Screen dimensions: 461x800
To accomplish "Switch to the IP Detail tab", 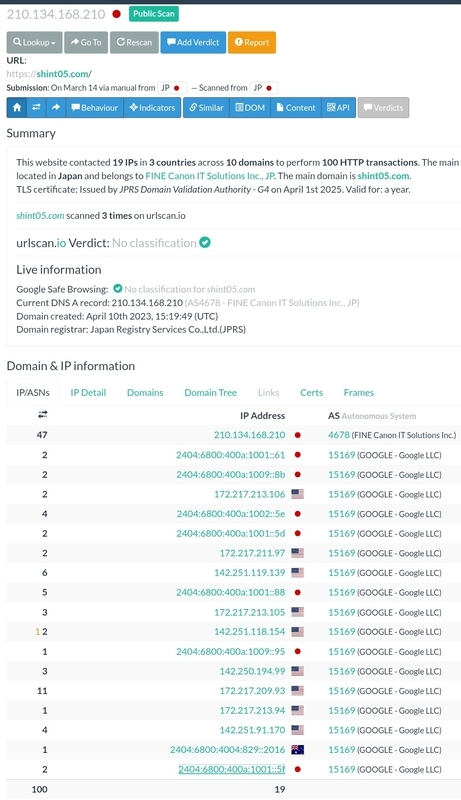I will [88, 392].
